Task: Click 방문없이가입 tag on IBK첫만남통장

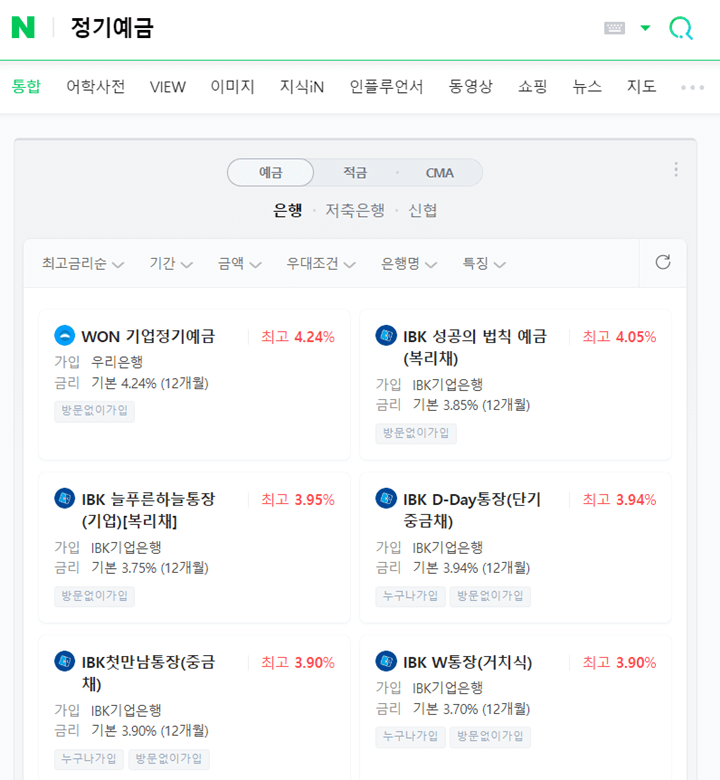Action: click(x=169, y=759)
